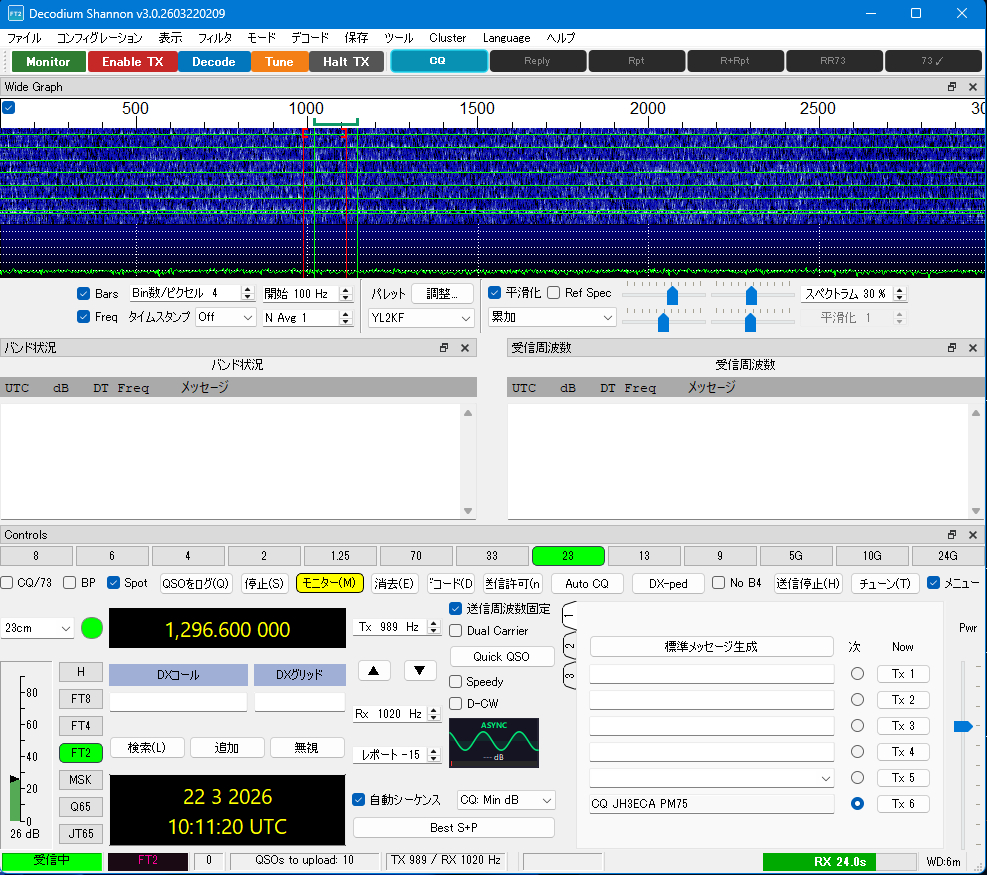Click the Enable TX button

coord(133,62)
